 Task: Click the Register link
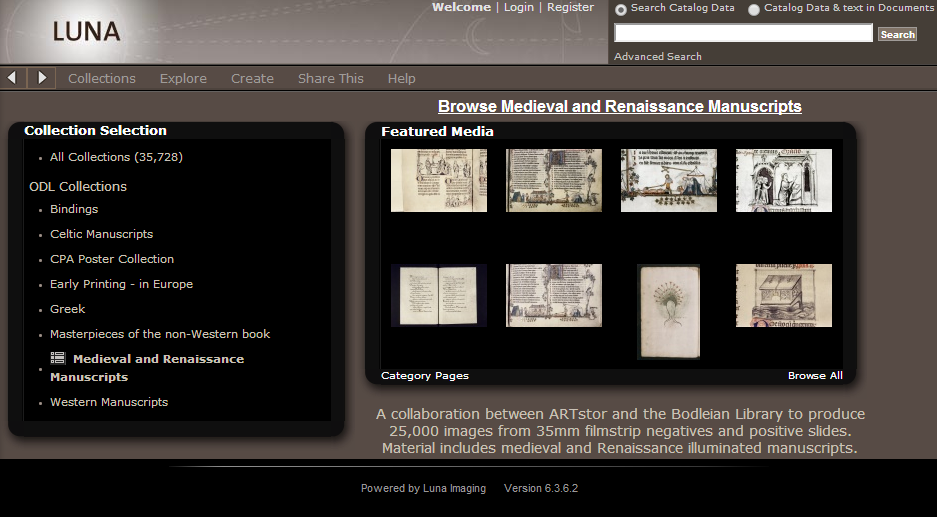[x=570, y=7]
